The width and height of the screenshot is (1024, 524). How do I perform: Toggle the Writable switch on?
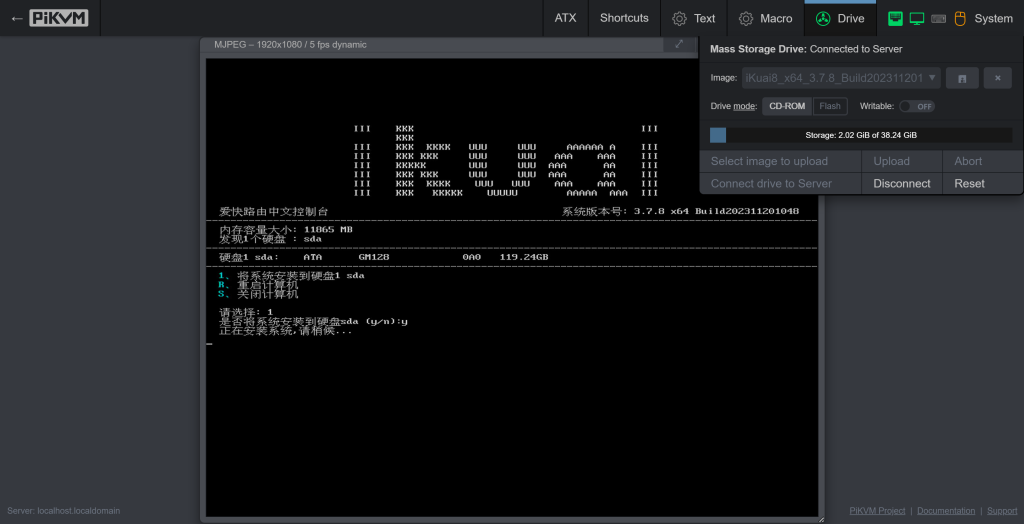[x=917, y=106]
